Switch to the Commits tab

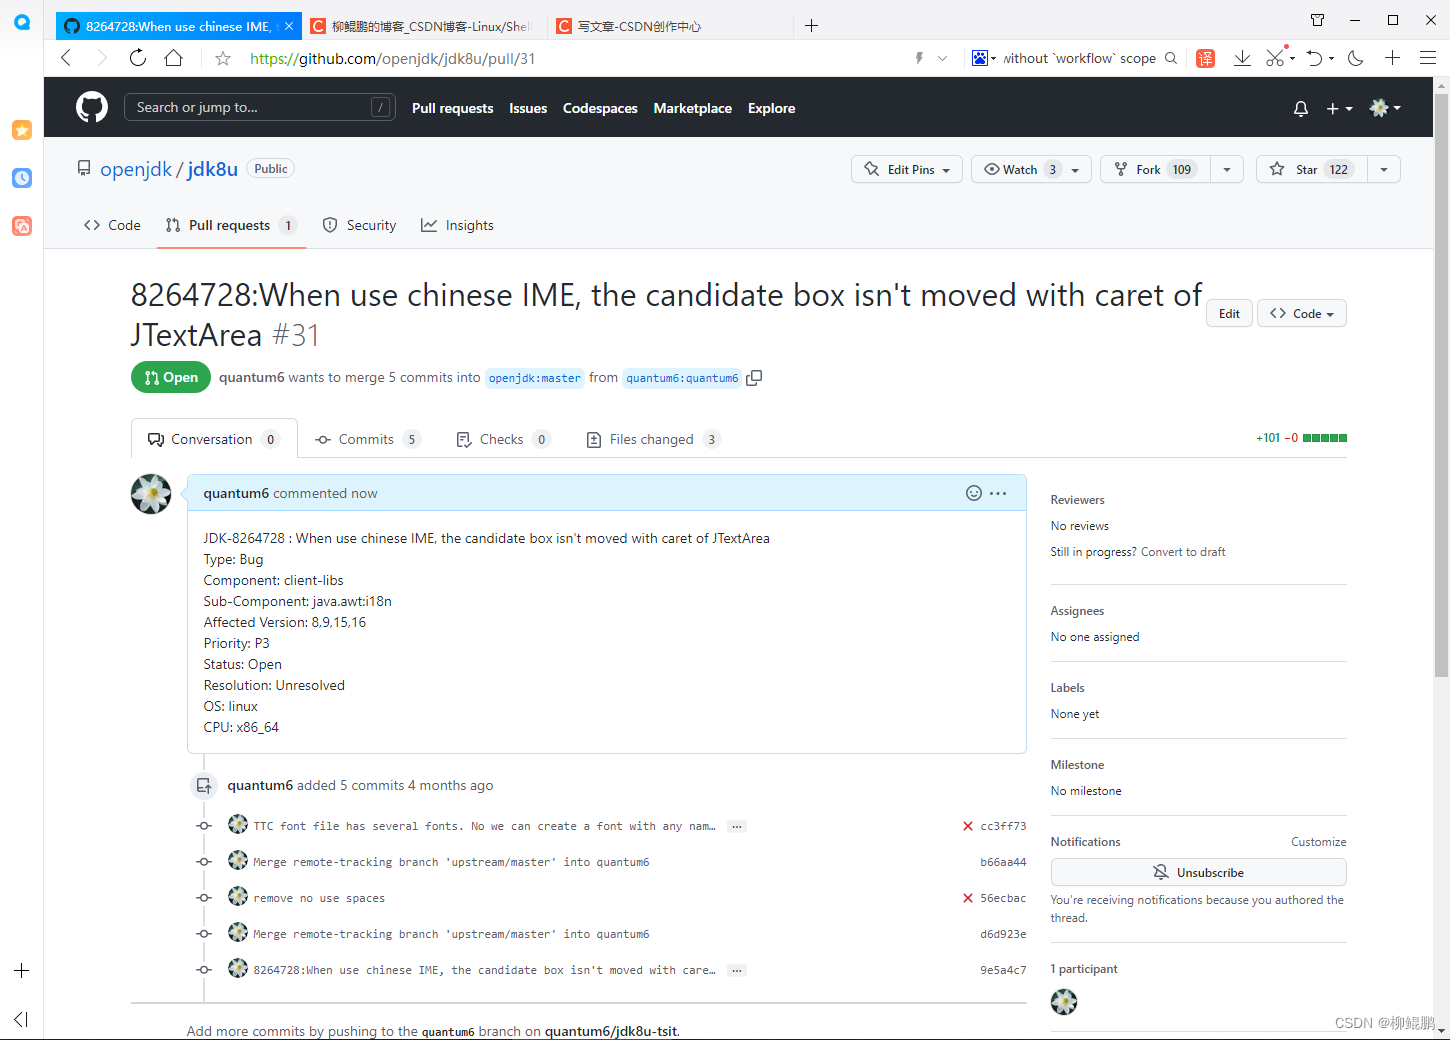click(x=366, y=438)
